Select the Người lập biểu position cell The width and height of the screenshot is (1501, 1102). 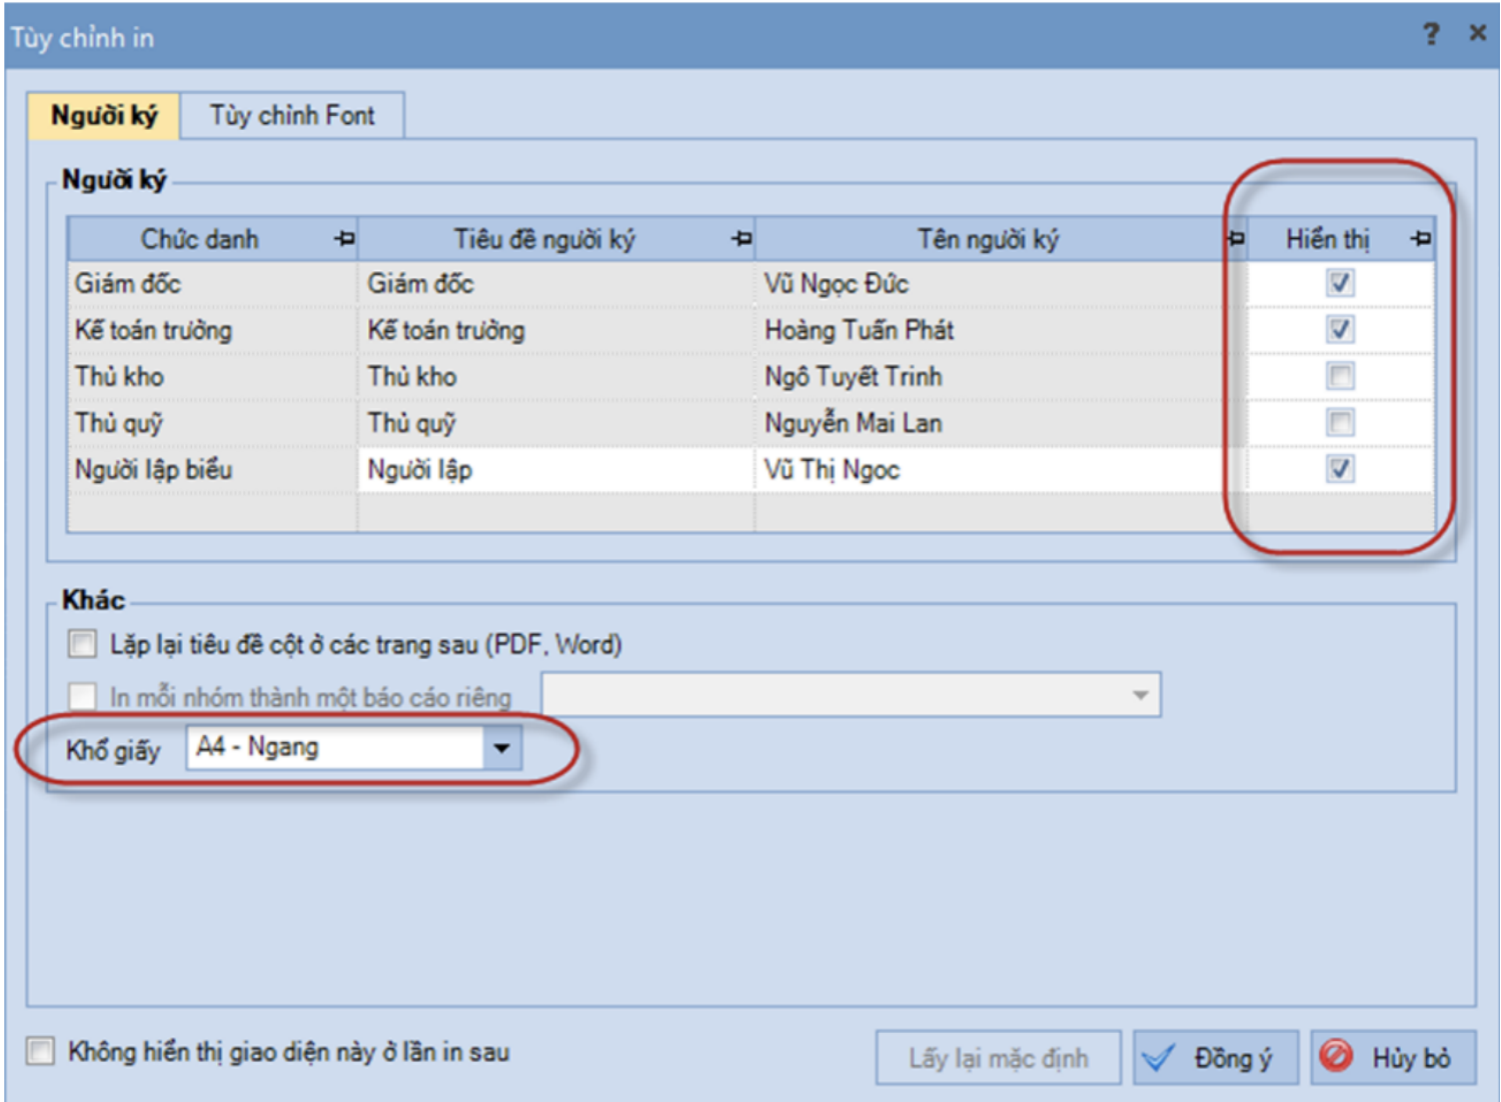212,469
